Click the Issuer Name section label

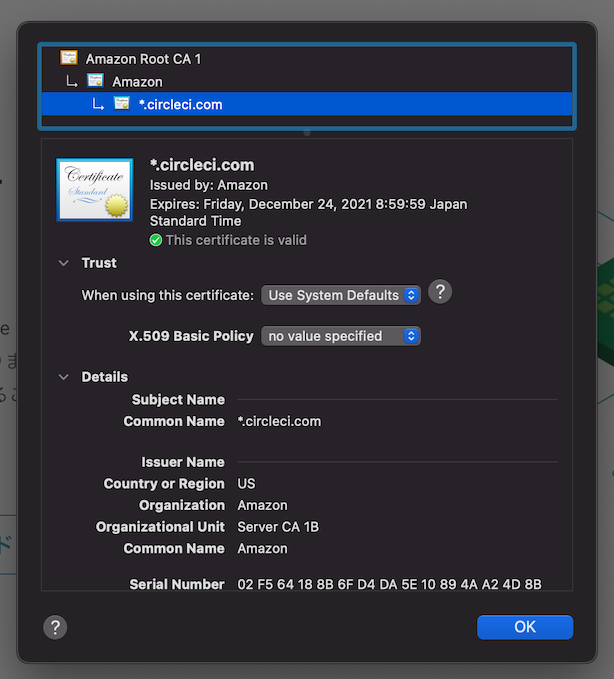[183, 462]
